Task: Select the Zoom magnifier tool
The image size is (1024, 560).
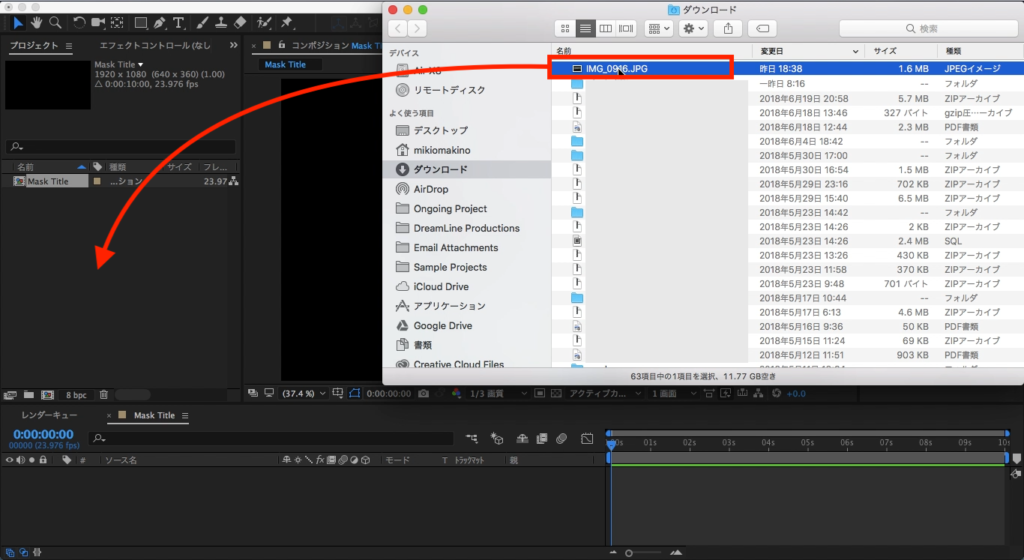Action: pos(56,22)
